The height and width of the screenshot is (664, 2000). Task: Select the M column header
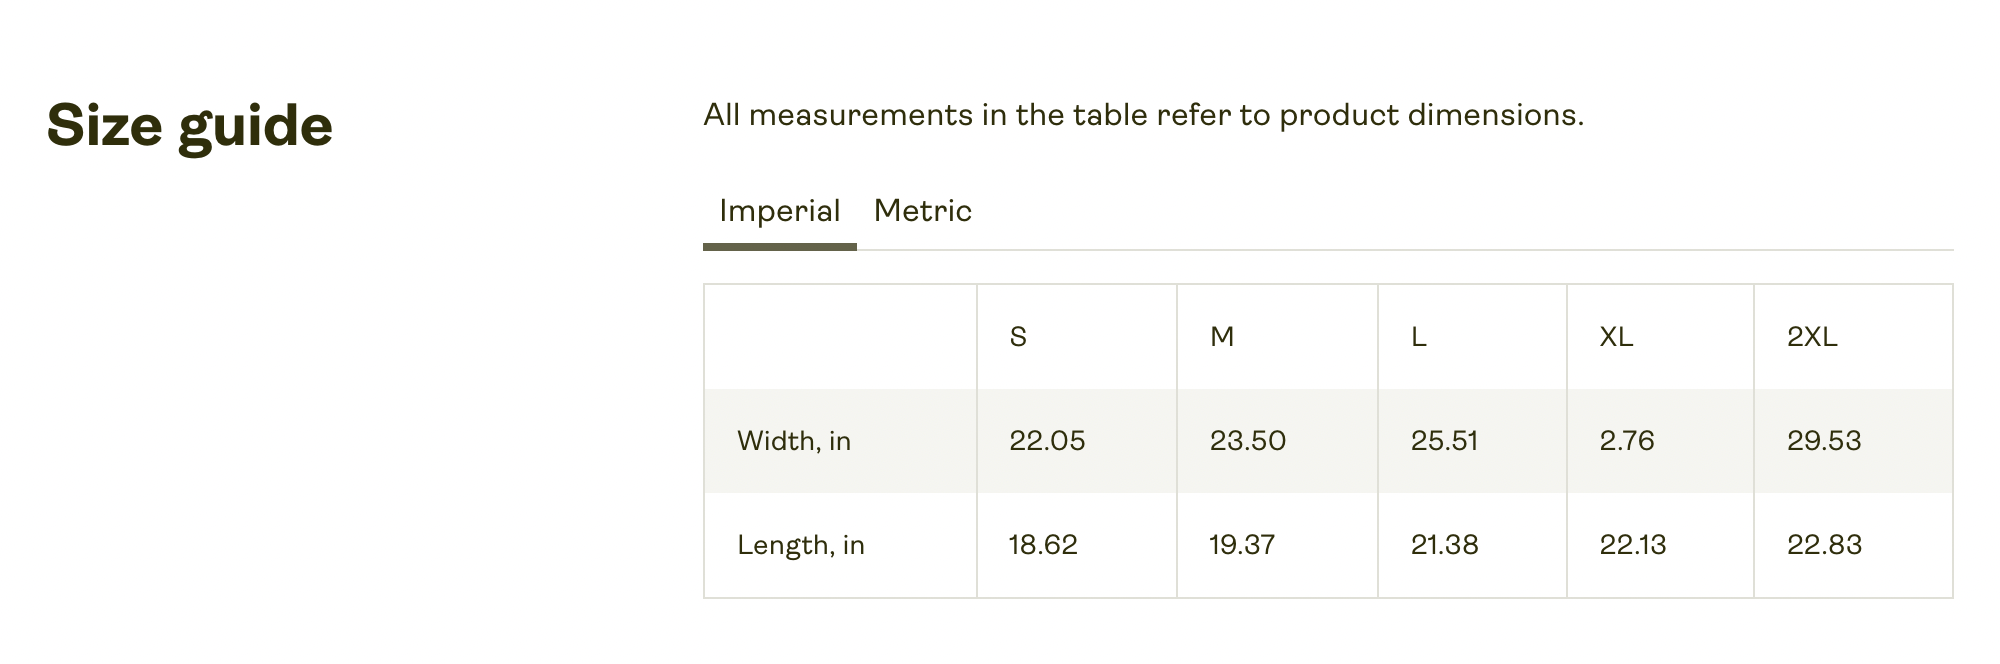pos(1222,337)
